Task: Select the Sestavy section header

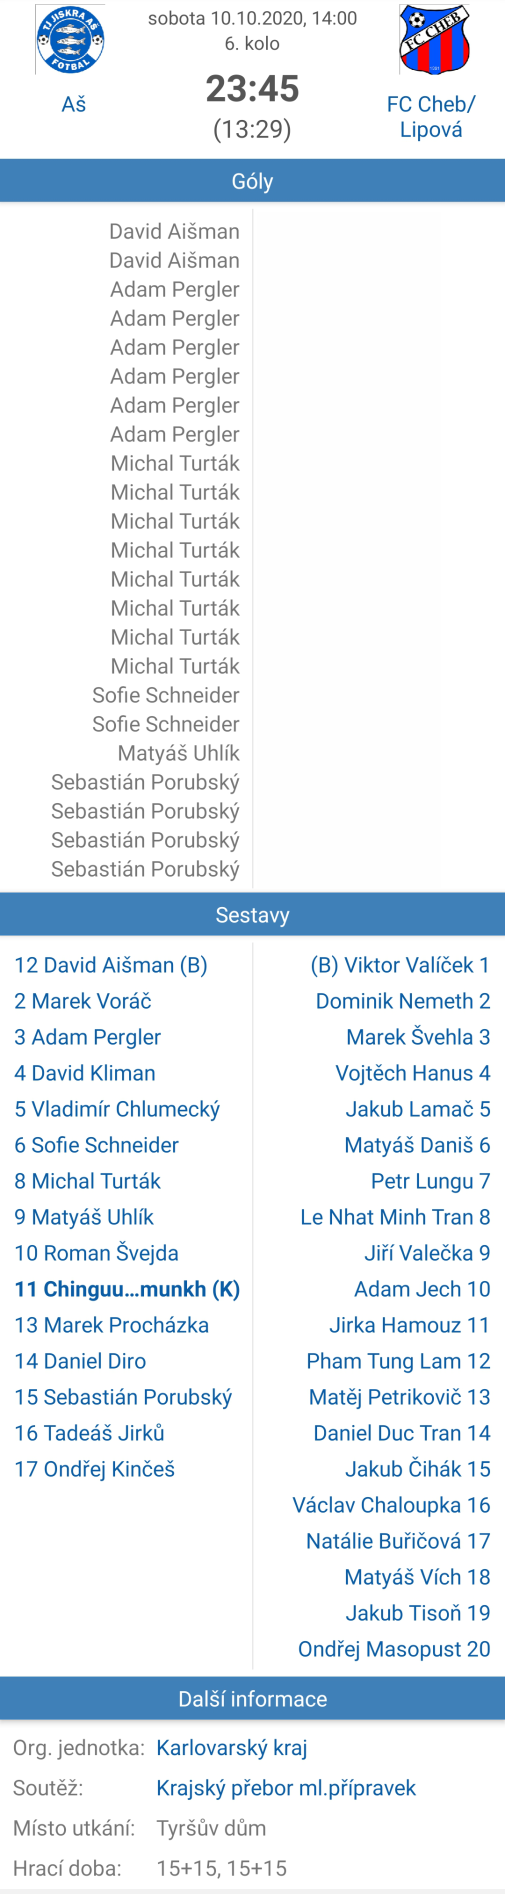Action: coord(252,915)
